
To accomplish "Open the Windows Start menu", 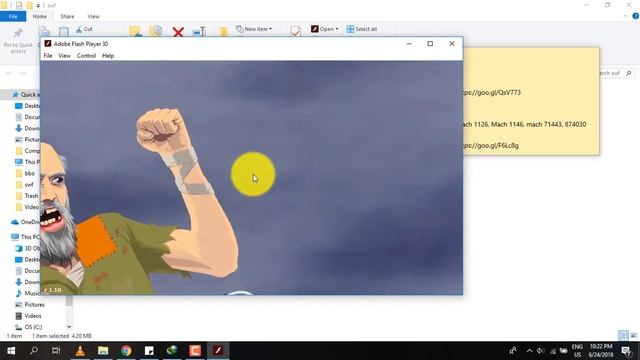I will 11,351.
